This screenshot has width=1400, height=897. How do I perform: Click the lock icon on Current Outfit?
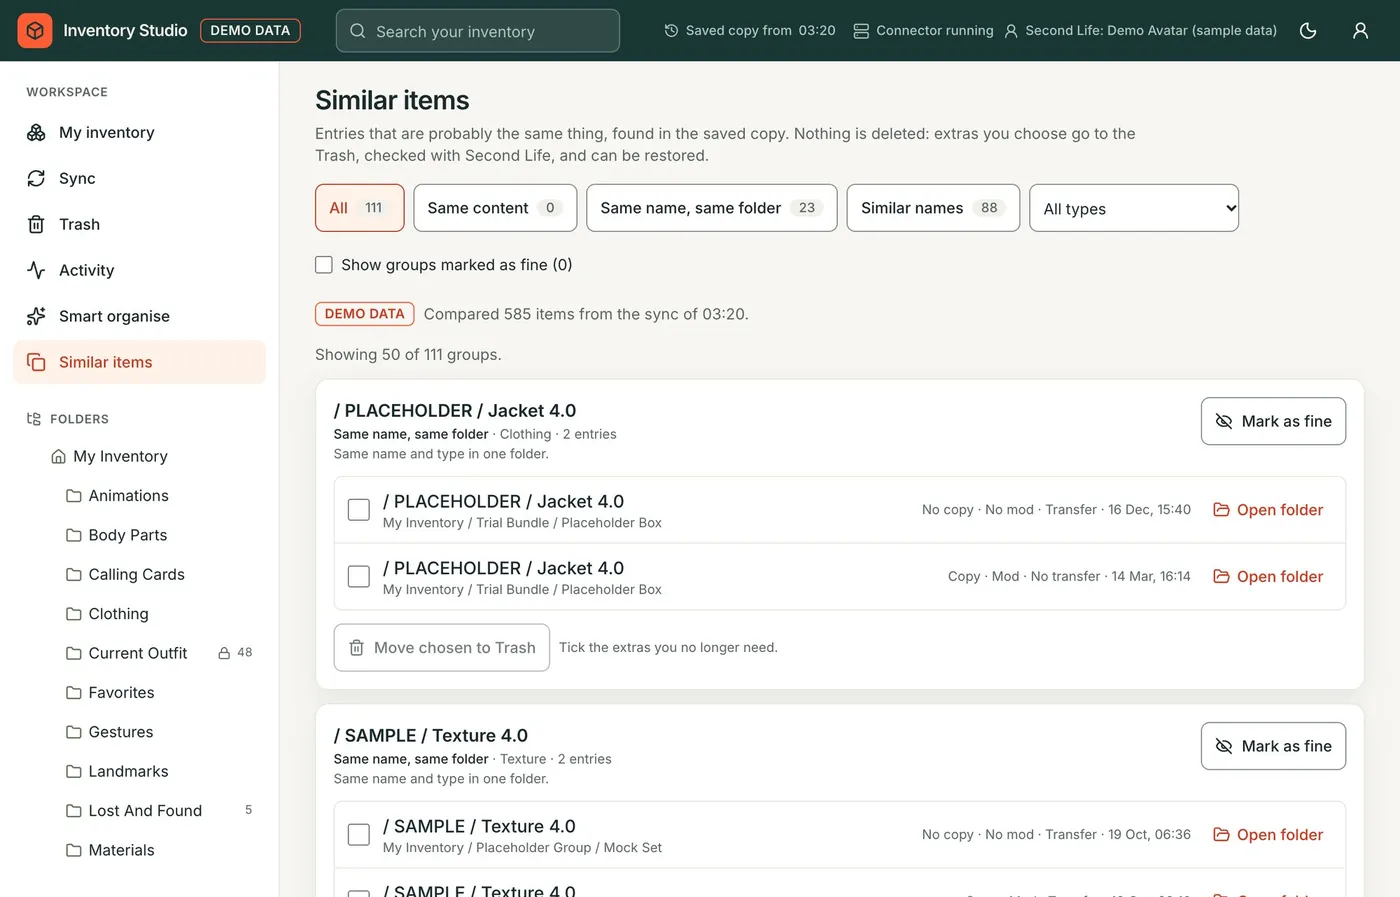click(224, 654)
